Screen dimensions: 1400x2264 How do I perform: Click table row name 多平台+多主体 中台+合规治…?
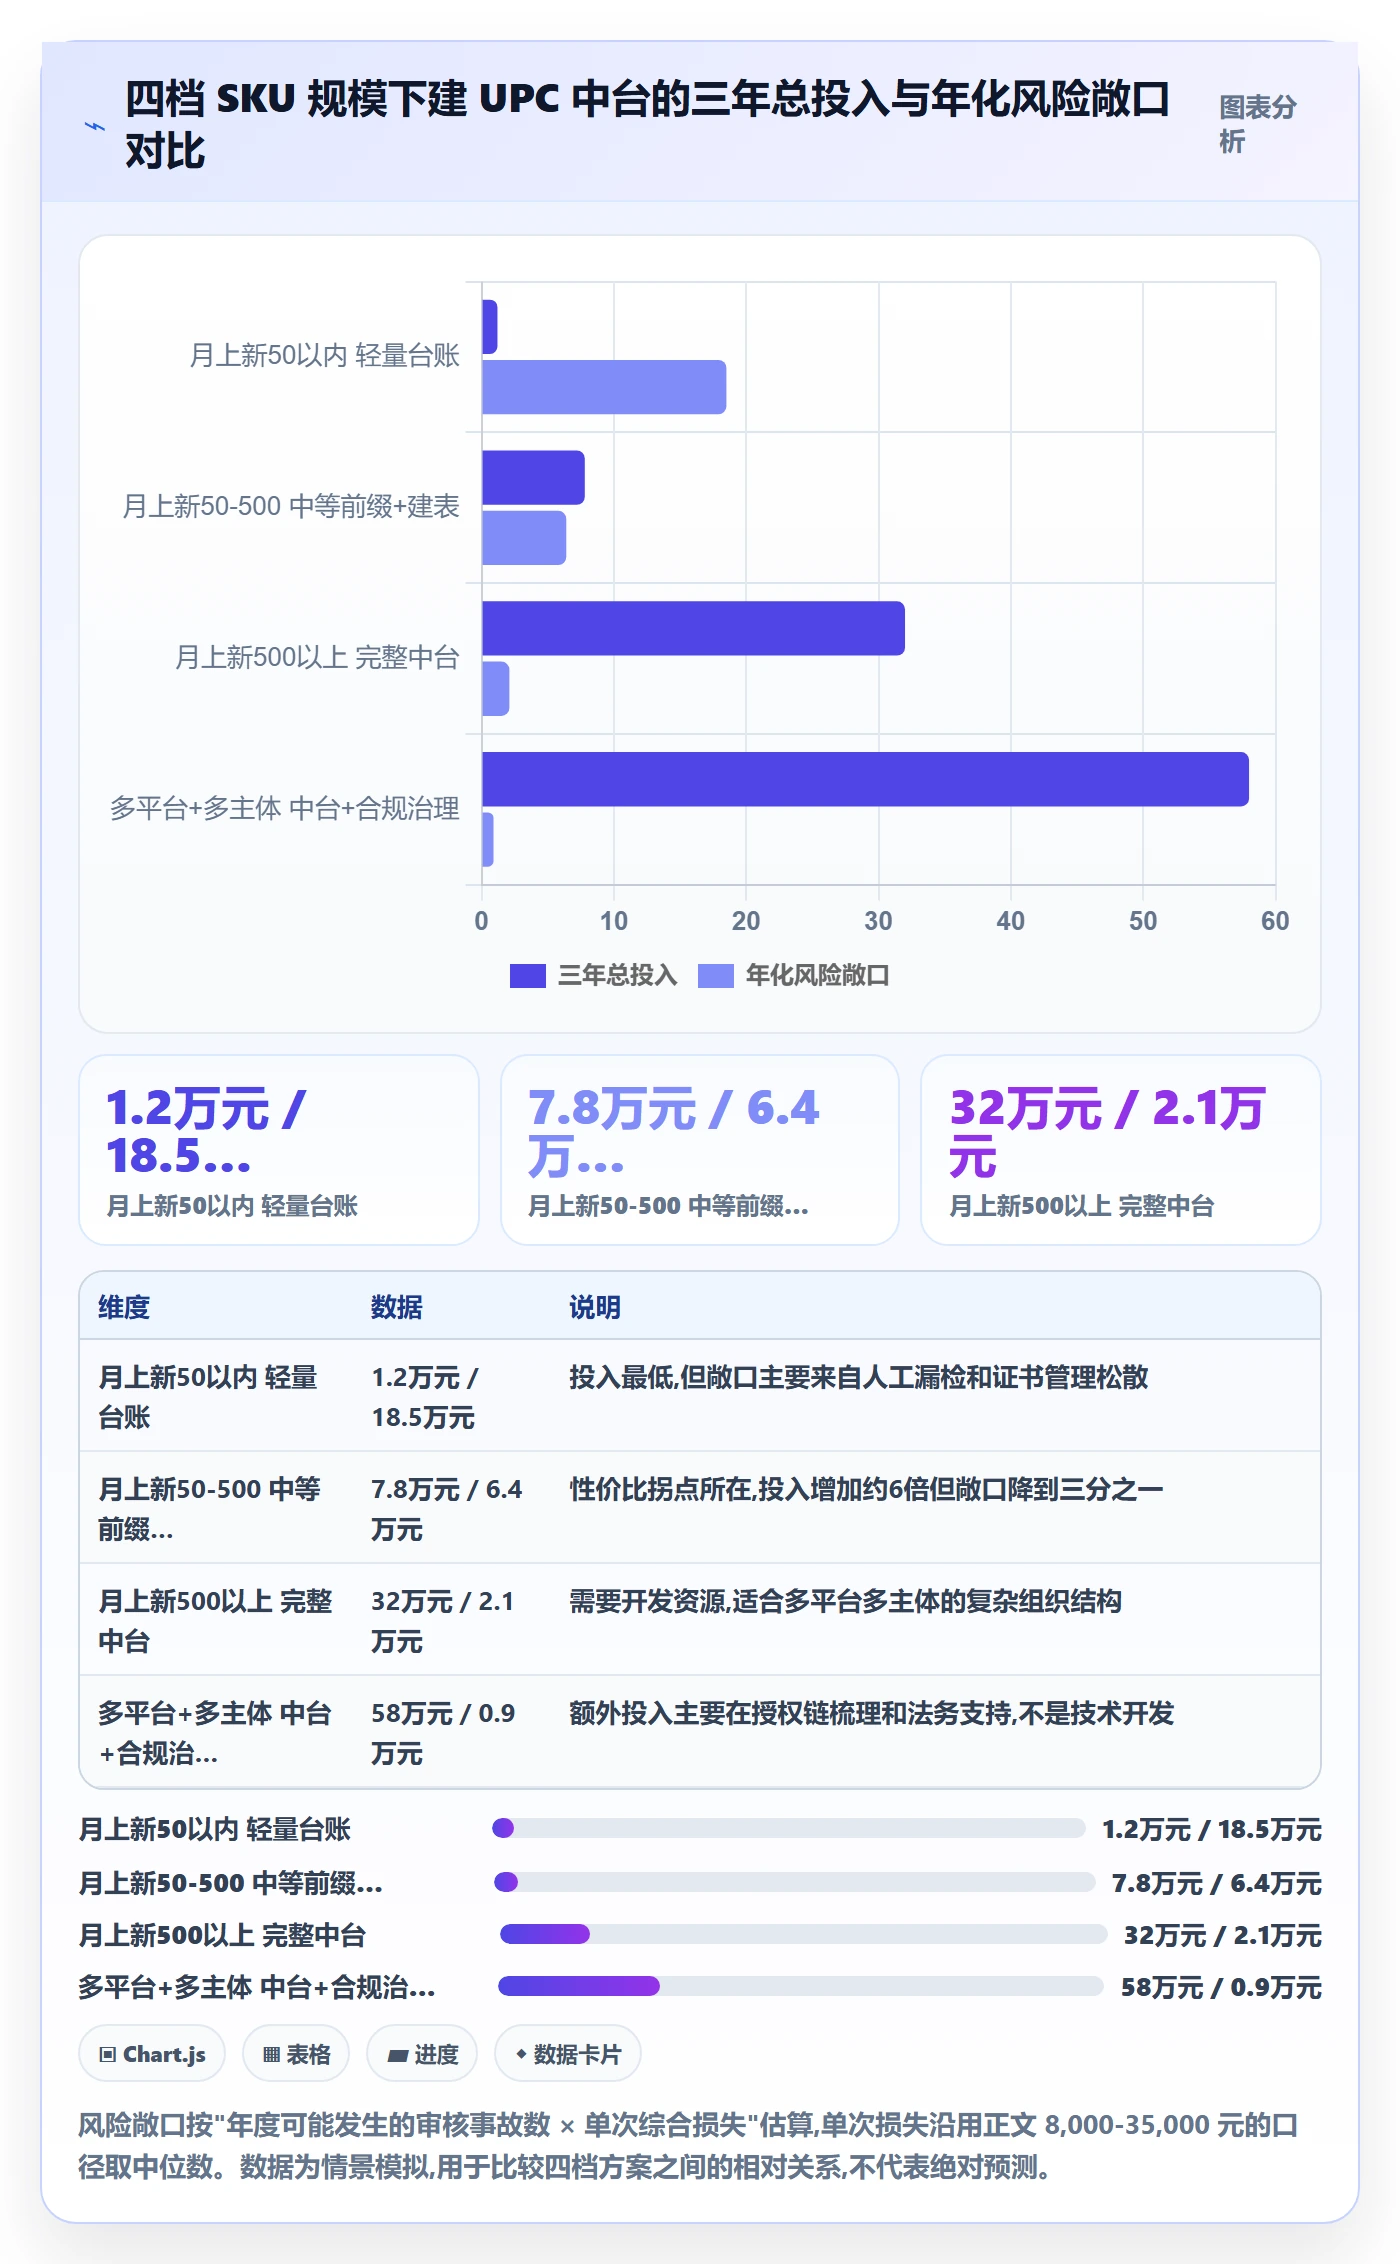click(x=215, y=1733)
